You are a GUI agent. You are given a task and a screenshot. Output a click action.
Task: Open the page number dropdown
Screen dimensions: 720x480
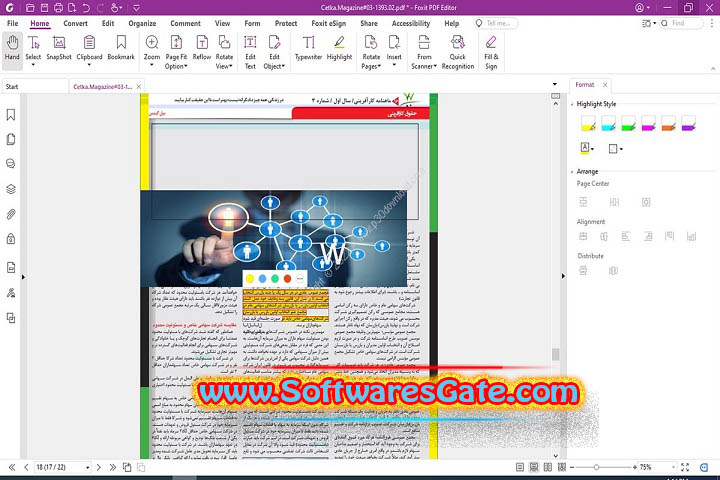87,468
